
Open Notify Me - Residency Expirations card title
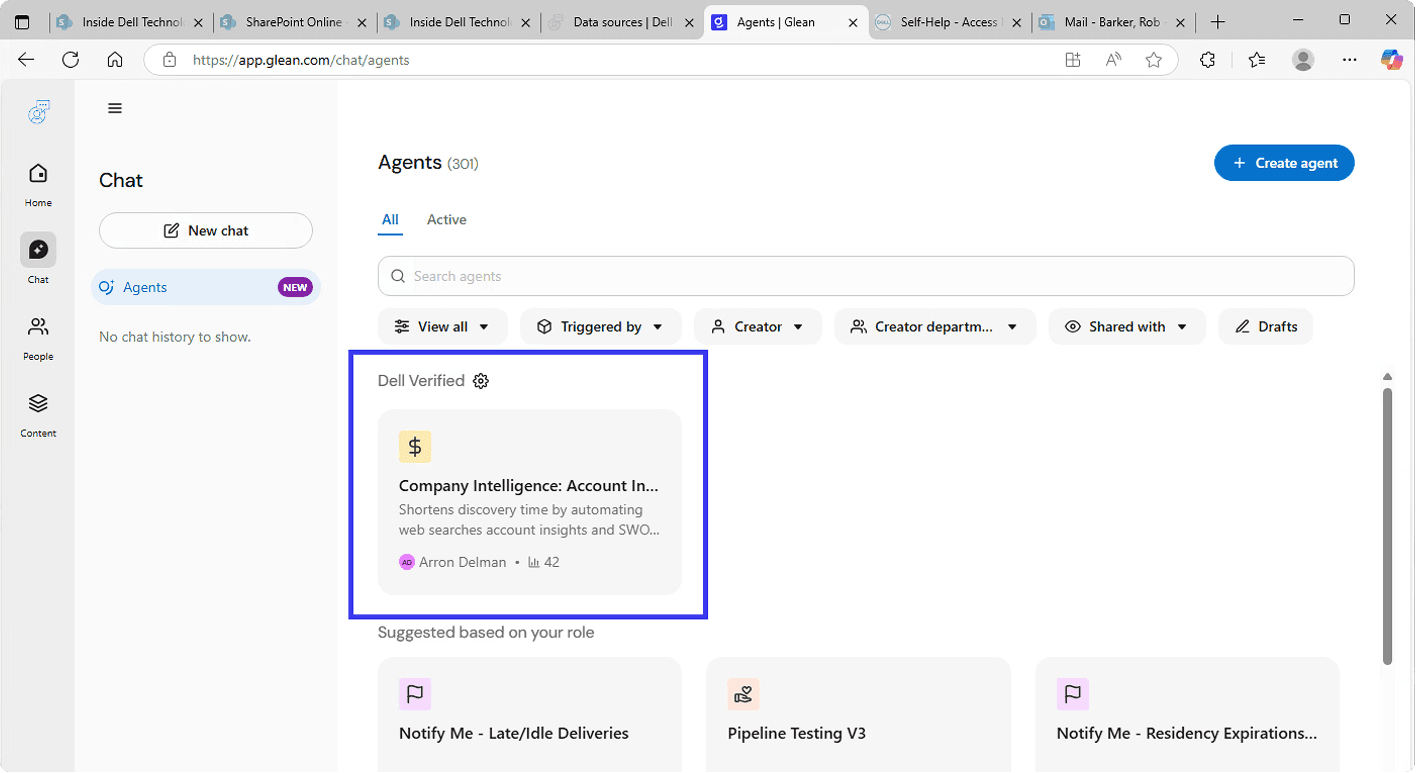1187,734
